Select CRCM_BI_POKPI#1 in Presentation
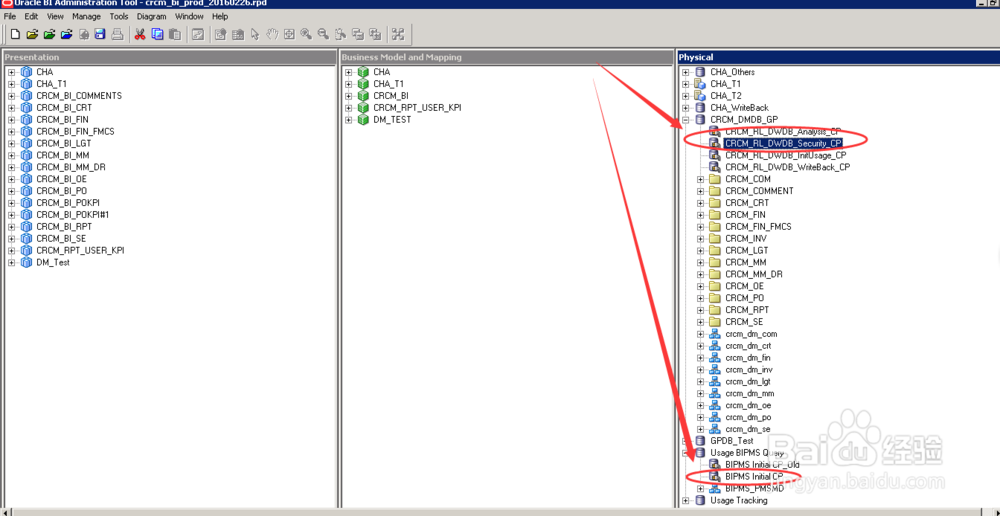 point(73,215)
